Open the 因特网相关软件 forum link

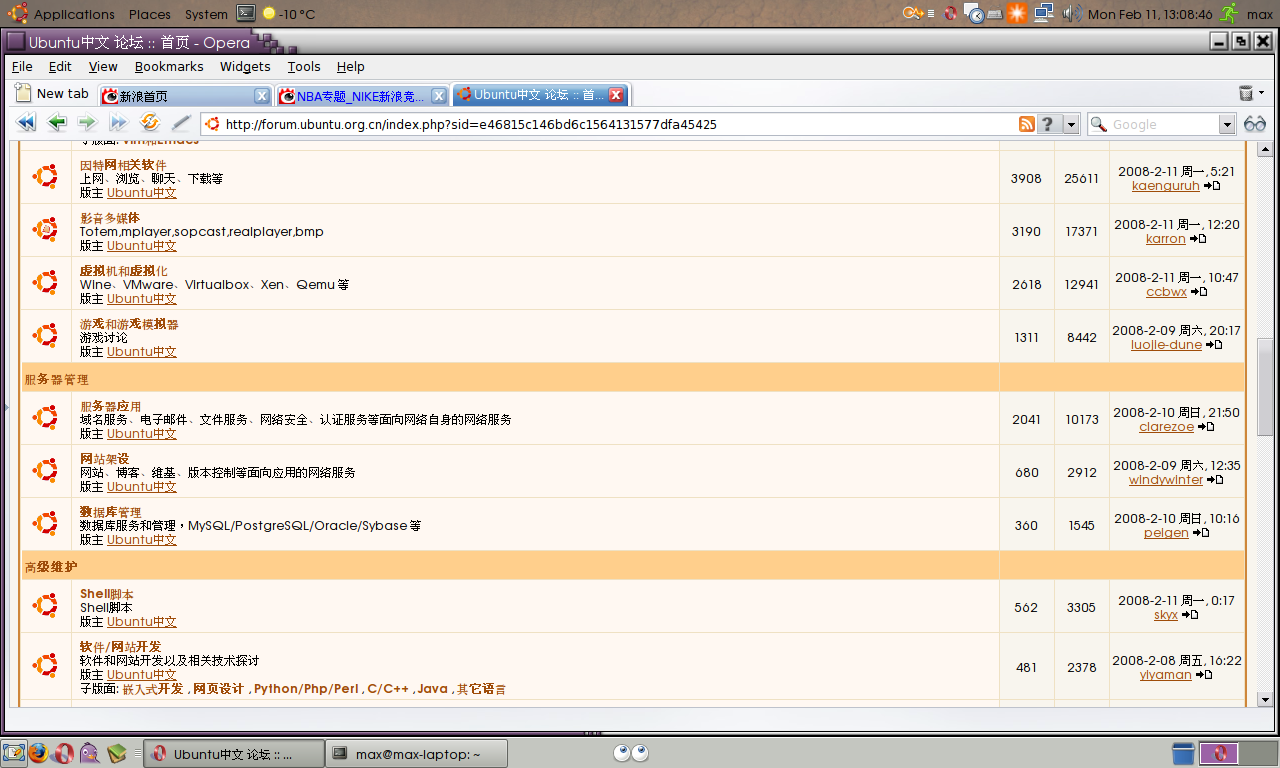pyautogui.click(x=123, y=165)
